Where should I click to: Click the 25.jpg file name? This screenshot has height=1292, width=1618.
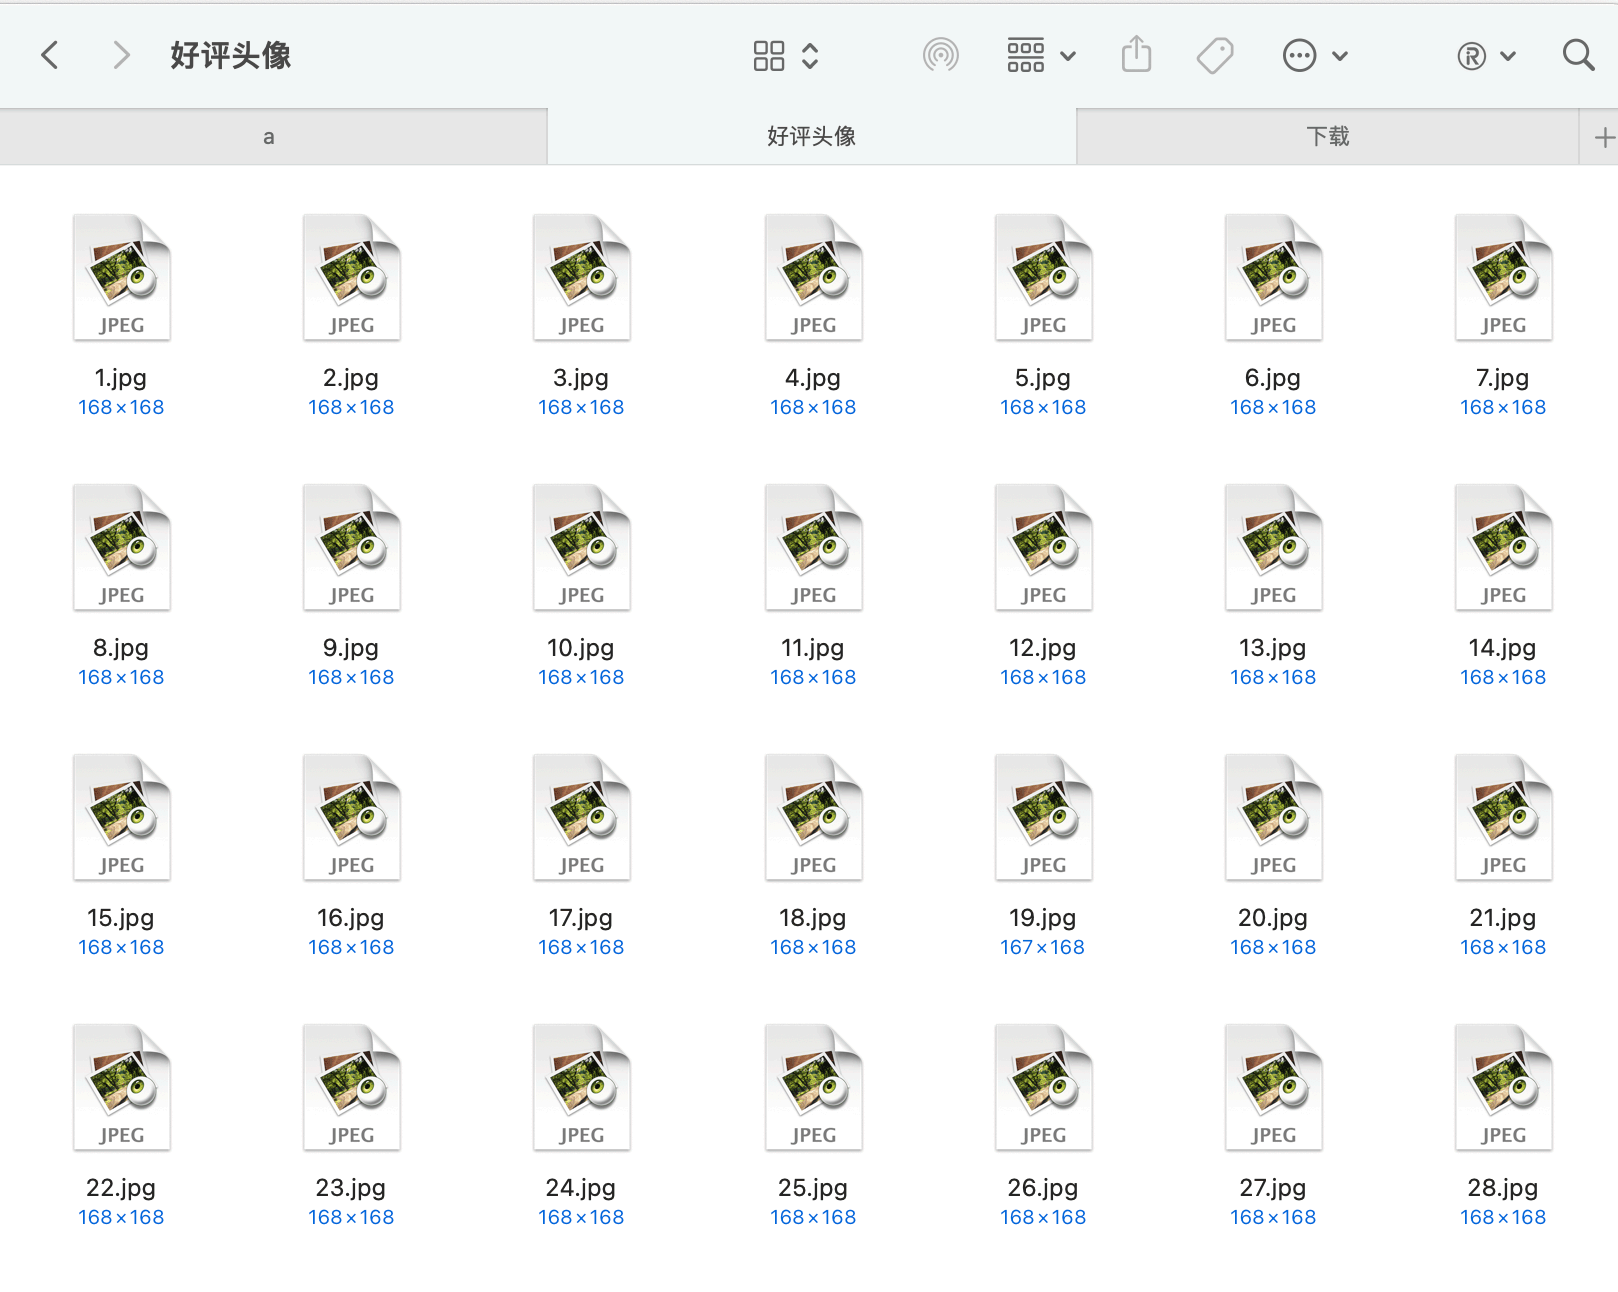point(813,1188)
